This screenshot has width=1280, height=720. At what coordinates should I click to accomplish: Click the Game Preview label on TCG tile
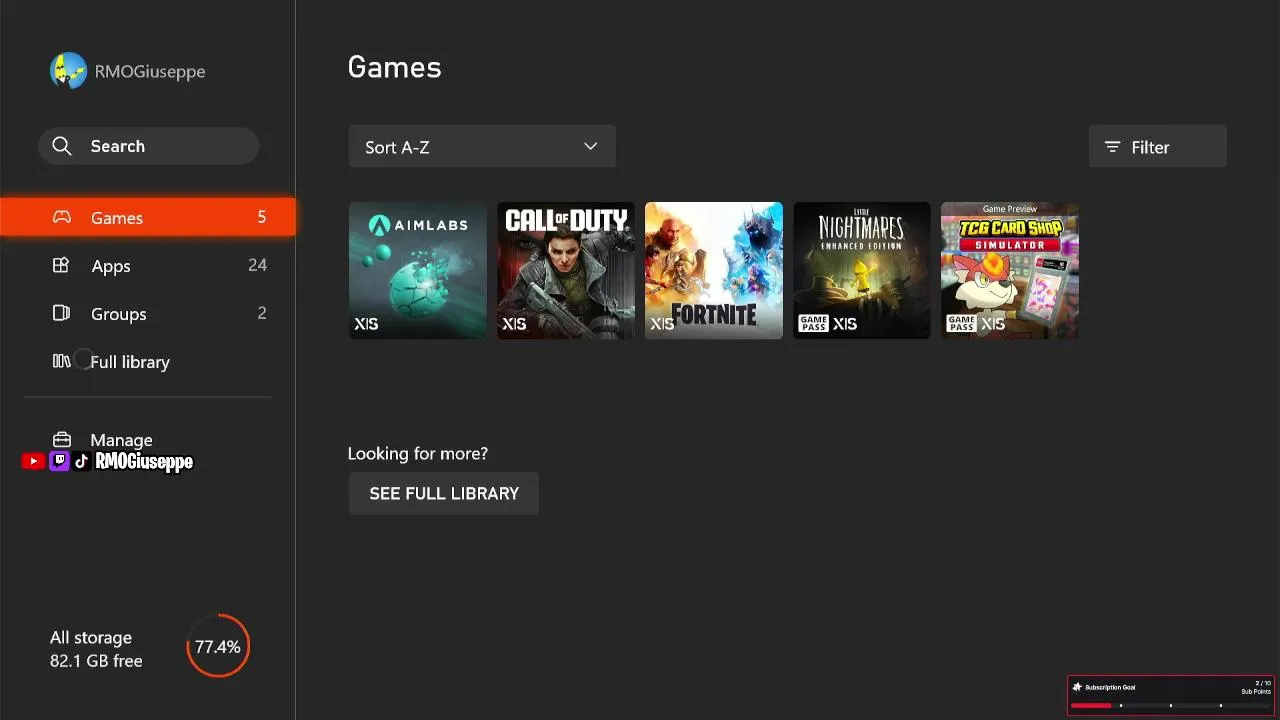point(1010,208)
